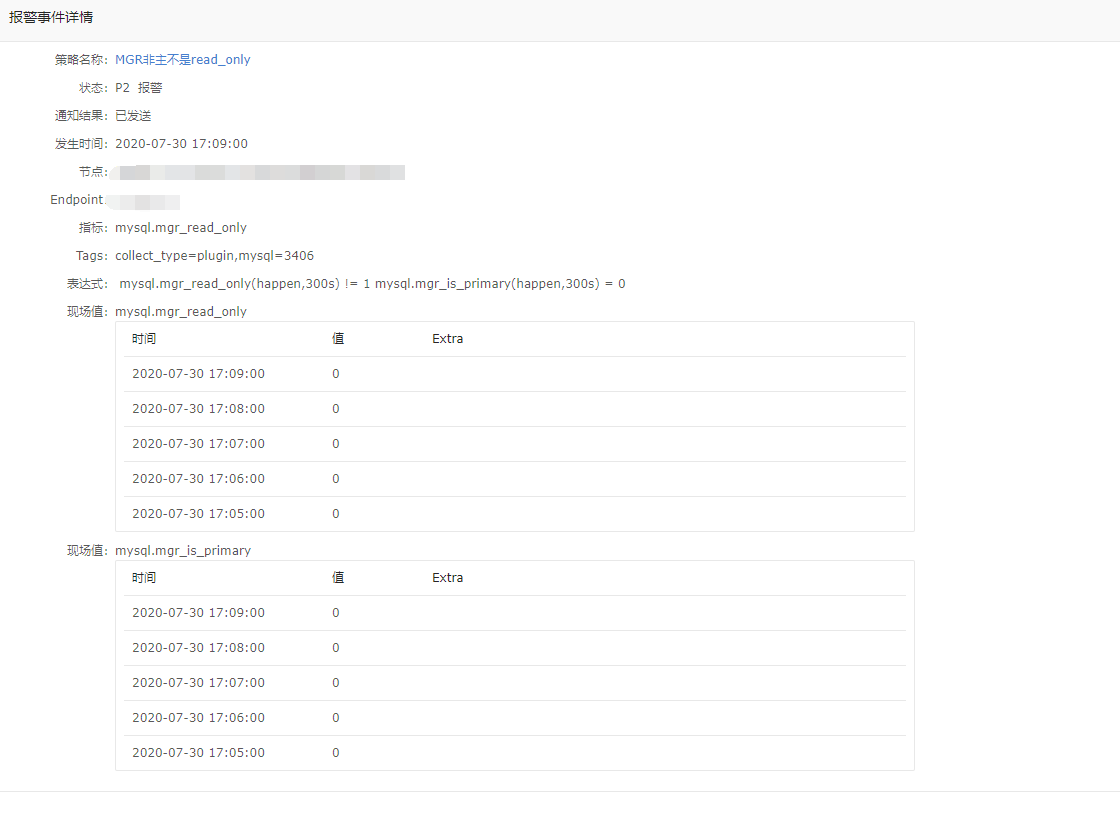1120x813 pixels.
Task: Click the Endpoint label
Action: point(76,200)
